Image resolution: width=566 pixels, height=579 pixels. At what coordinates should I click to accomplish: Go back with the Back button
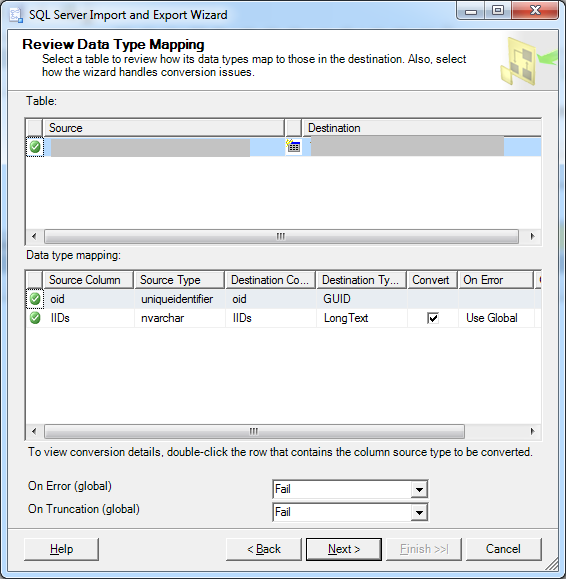tap(264, 549)
